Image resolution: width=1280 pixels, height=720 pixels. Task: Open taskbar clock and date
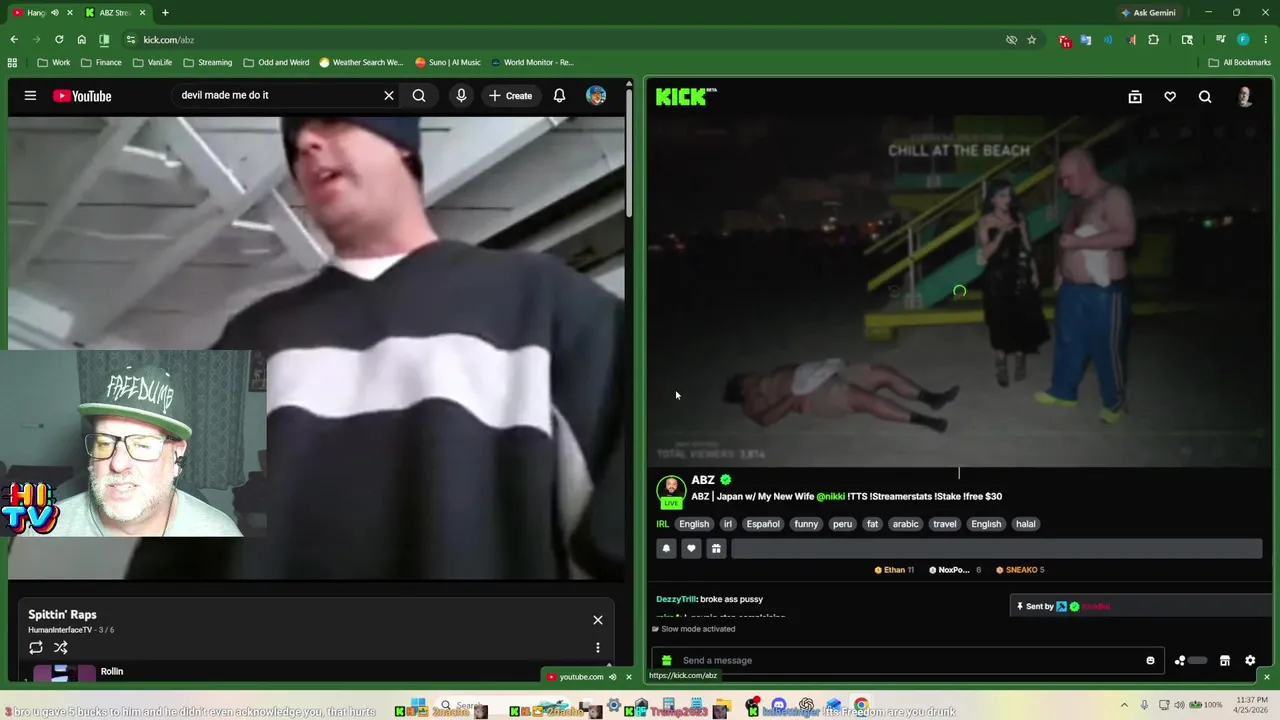point(1252,705)
